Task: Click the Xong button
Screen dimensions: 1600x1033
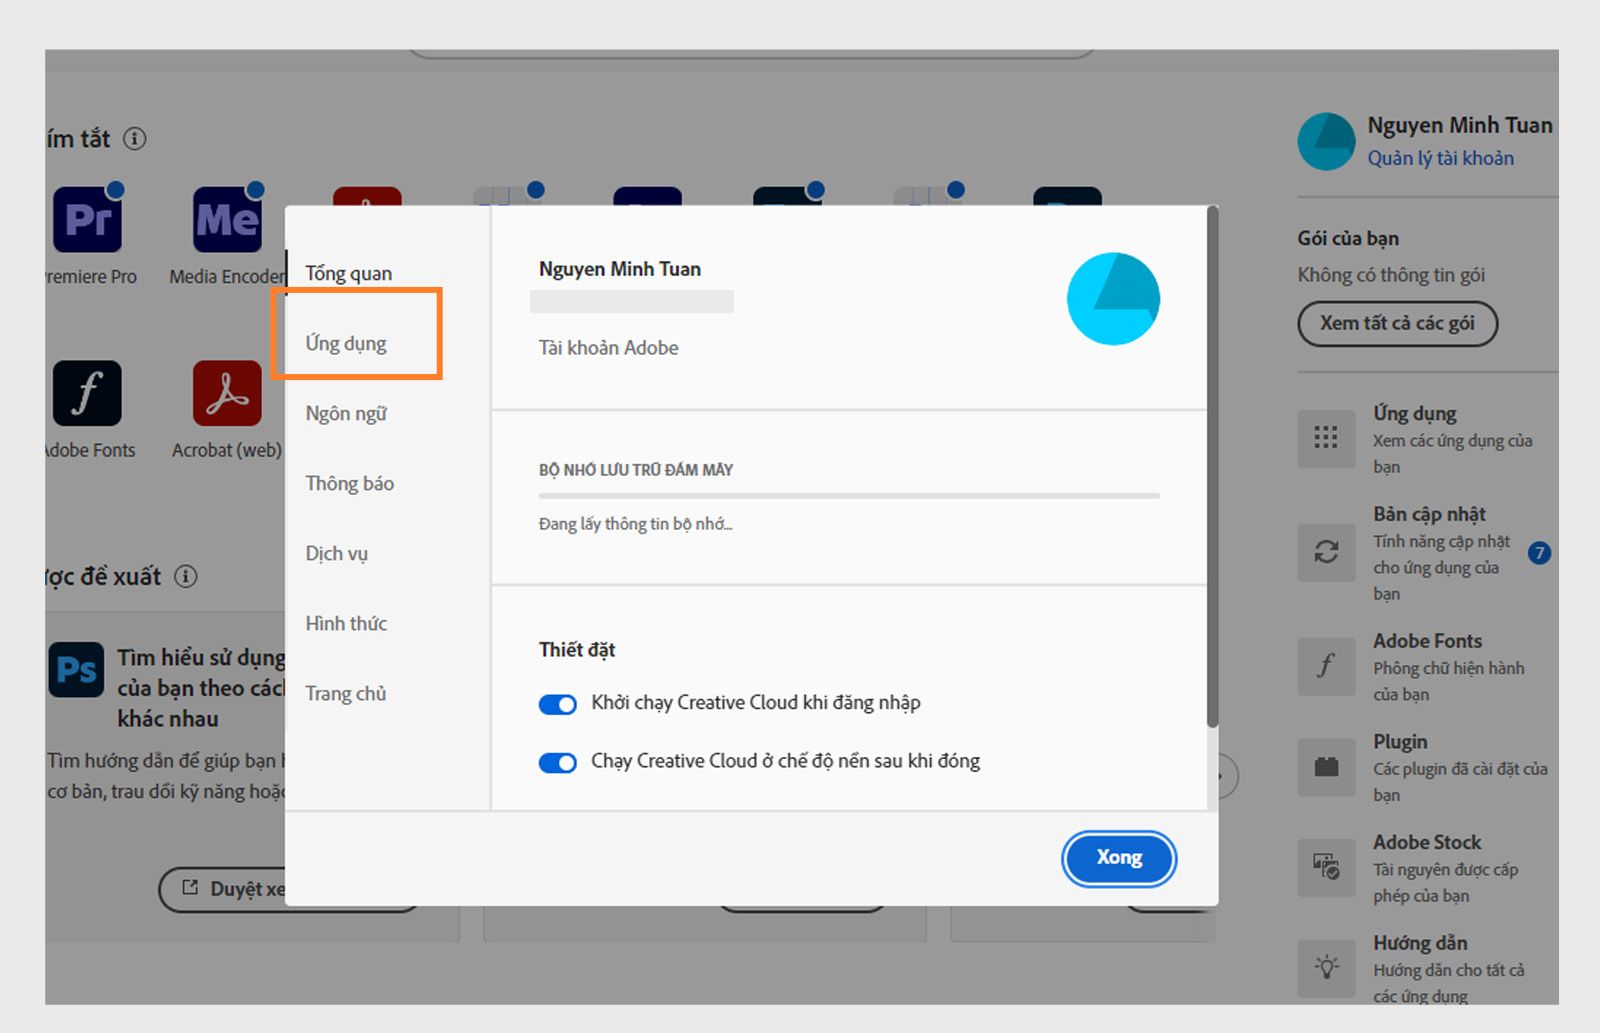Action: [1118, 857]
